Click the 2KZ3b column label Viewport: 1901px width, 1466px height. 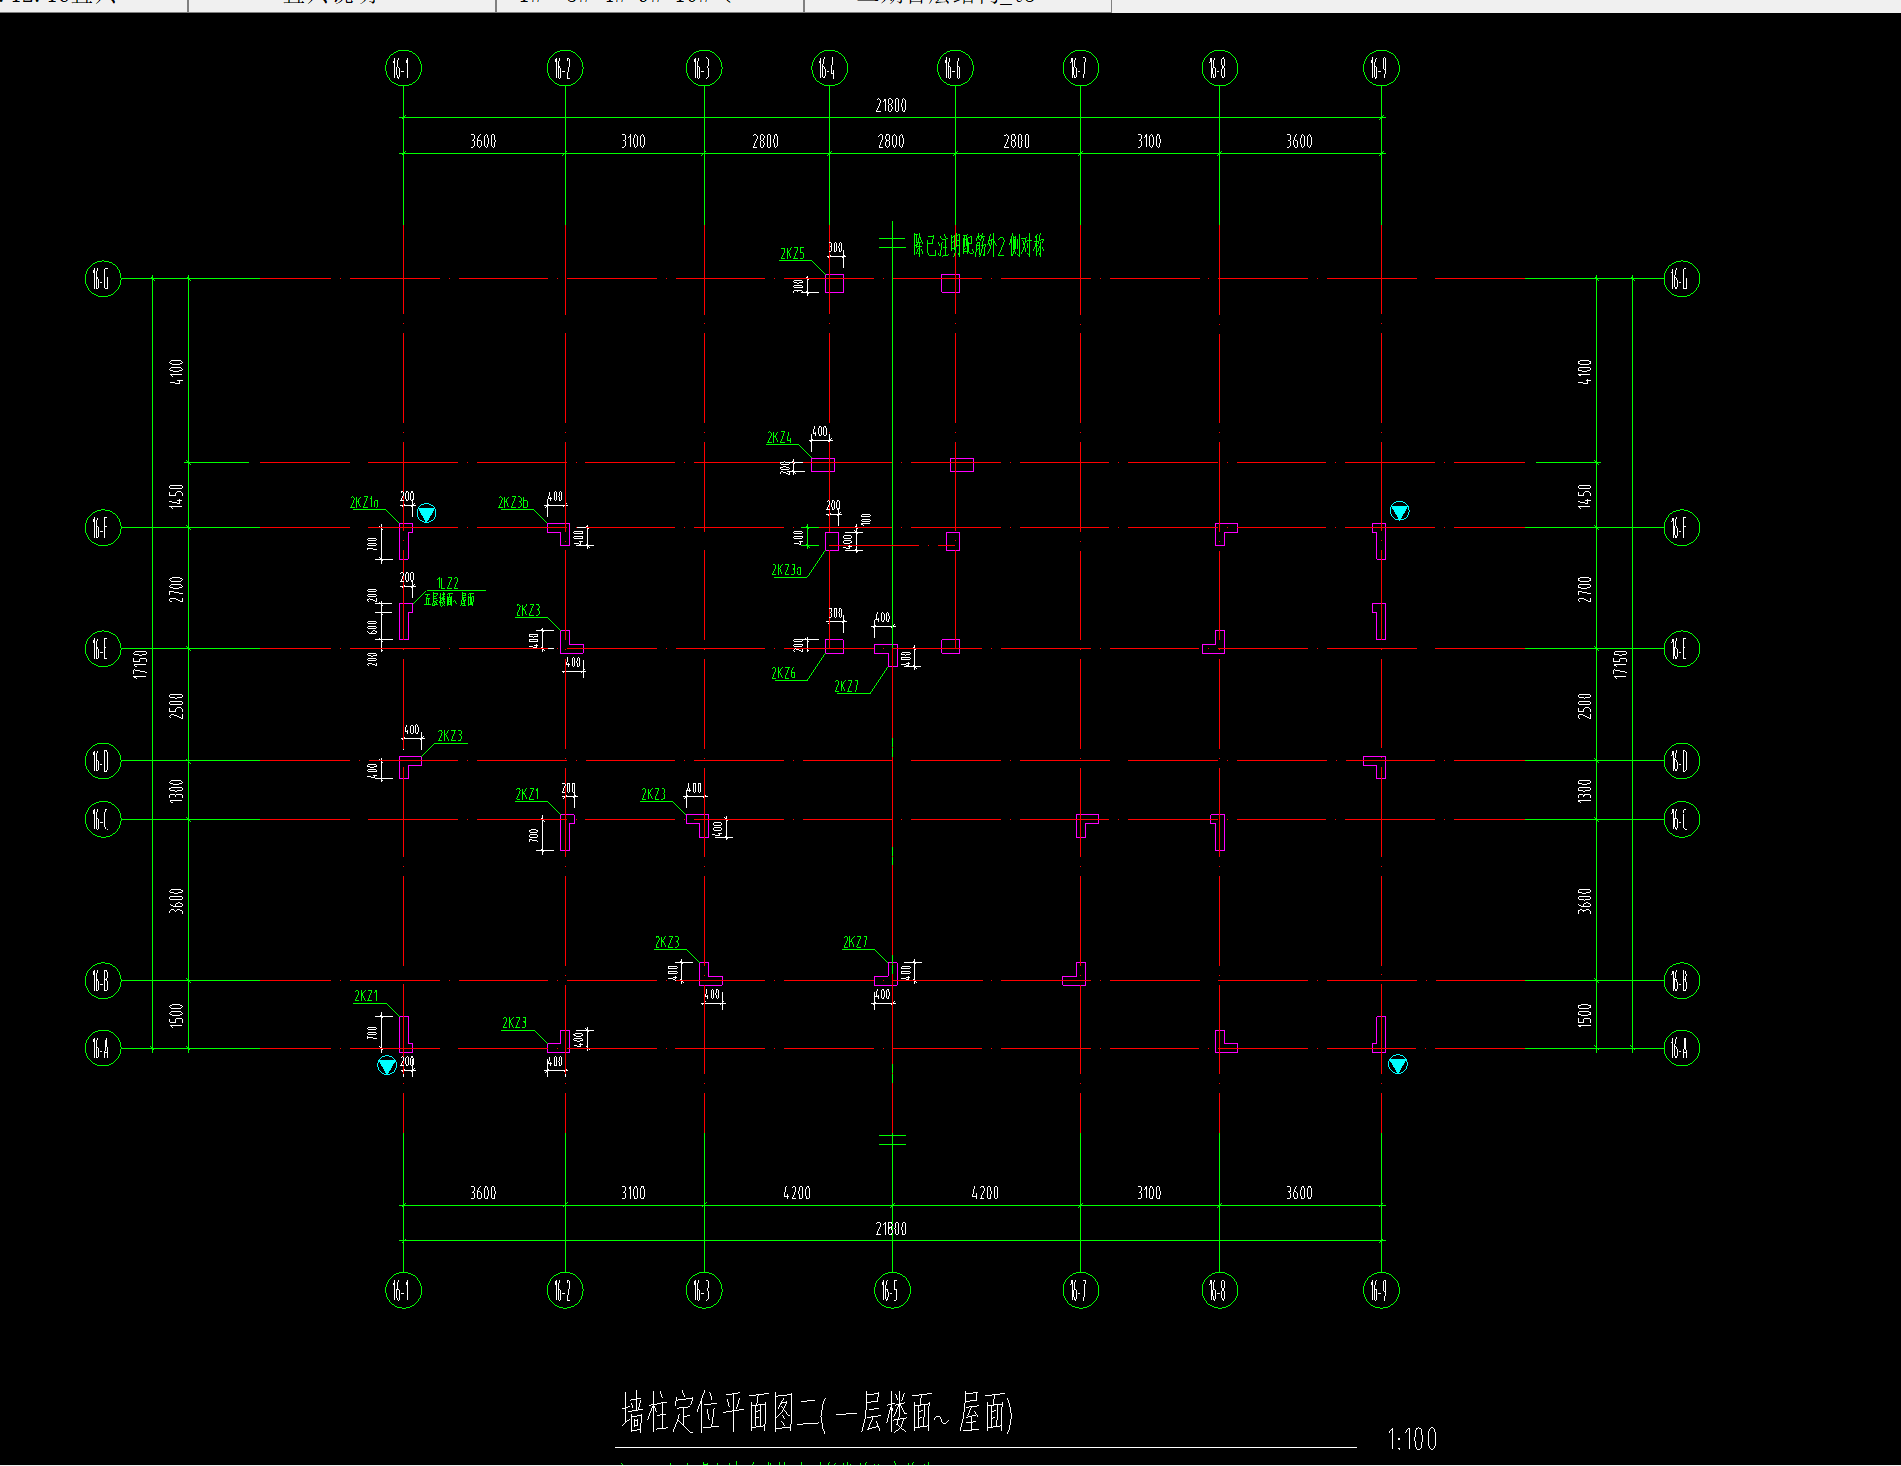pyautogui.click(x=513, y=503)
